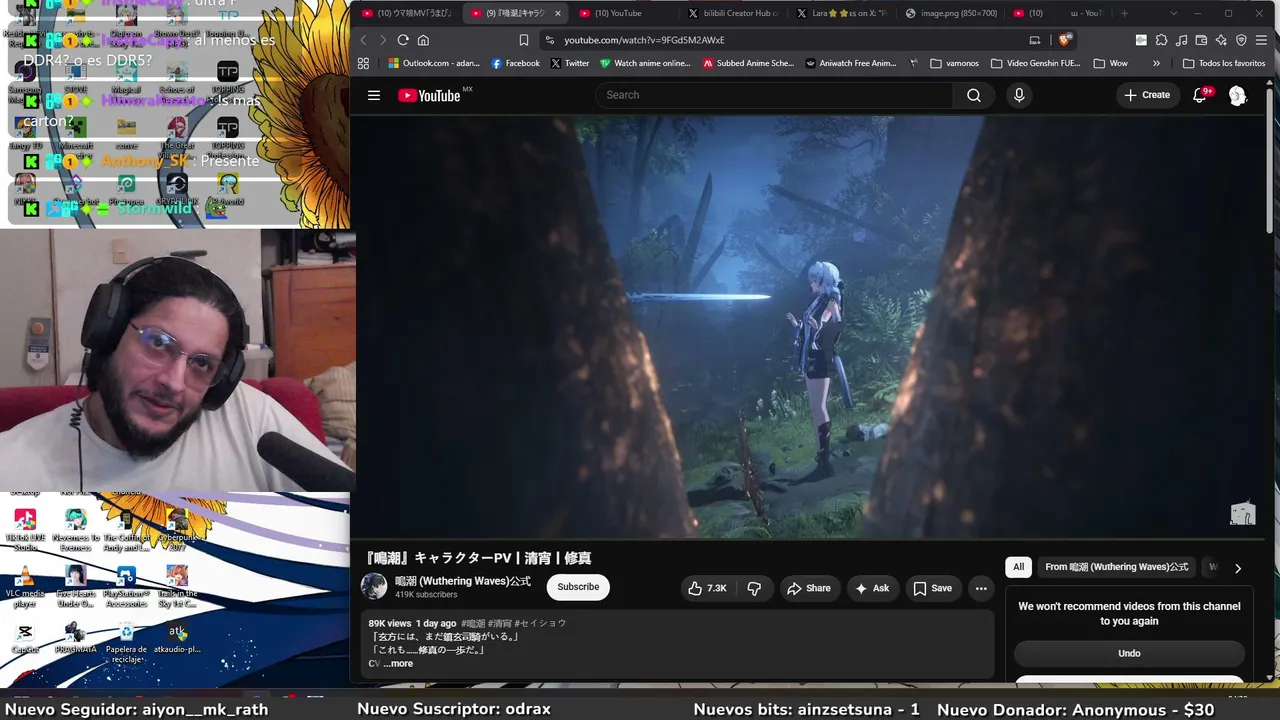This screenshot has height=720, width=1280.
Task: Open the vamonos bookmarks folder
Action: click(954, 63)
